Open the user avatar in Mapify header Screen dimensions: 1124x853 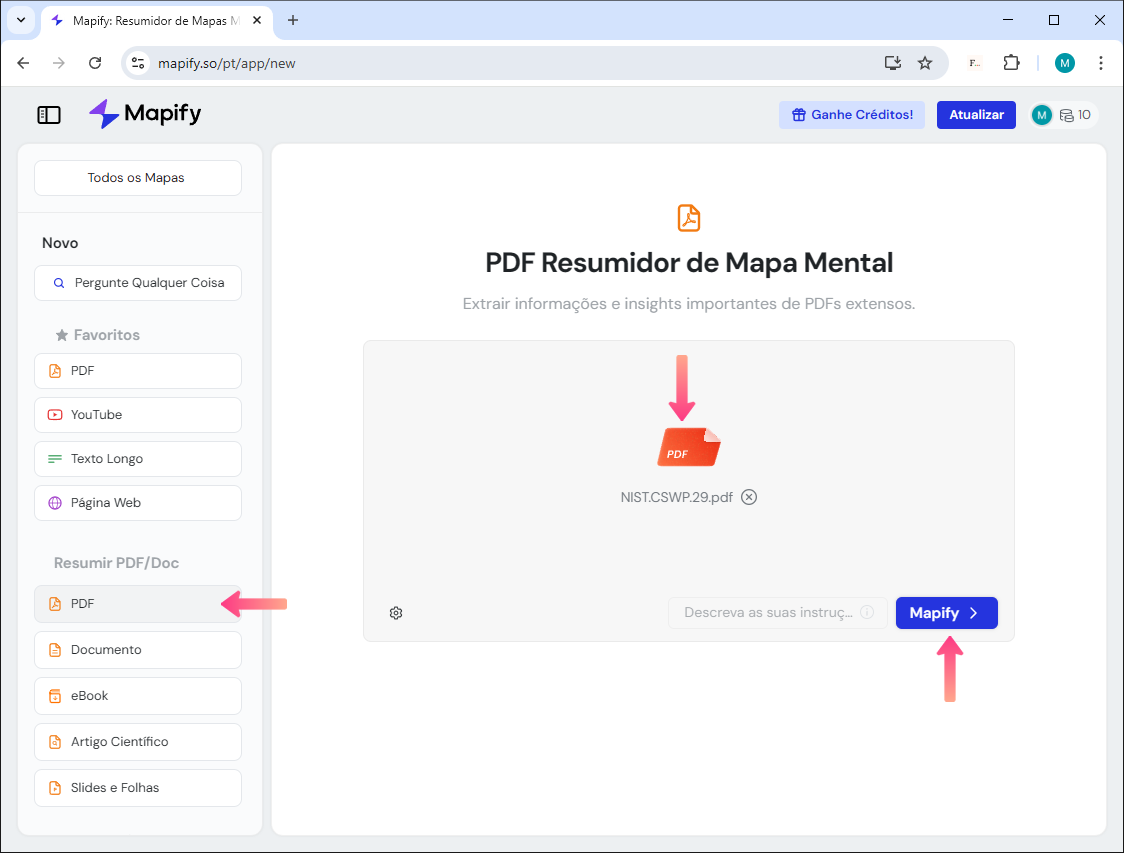coord(1042,115)
